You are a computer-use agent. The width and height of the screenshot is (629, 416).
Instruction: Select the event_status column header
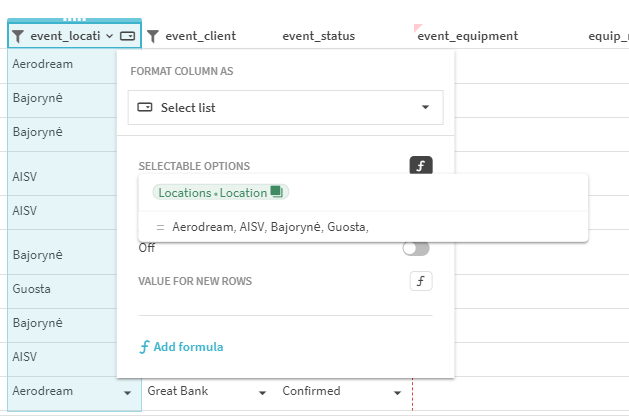[x=318, y=36]
